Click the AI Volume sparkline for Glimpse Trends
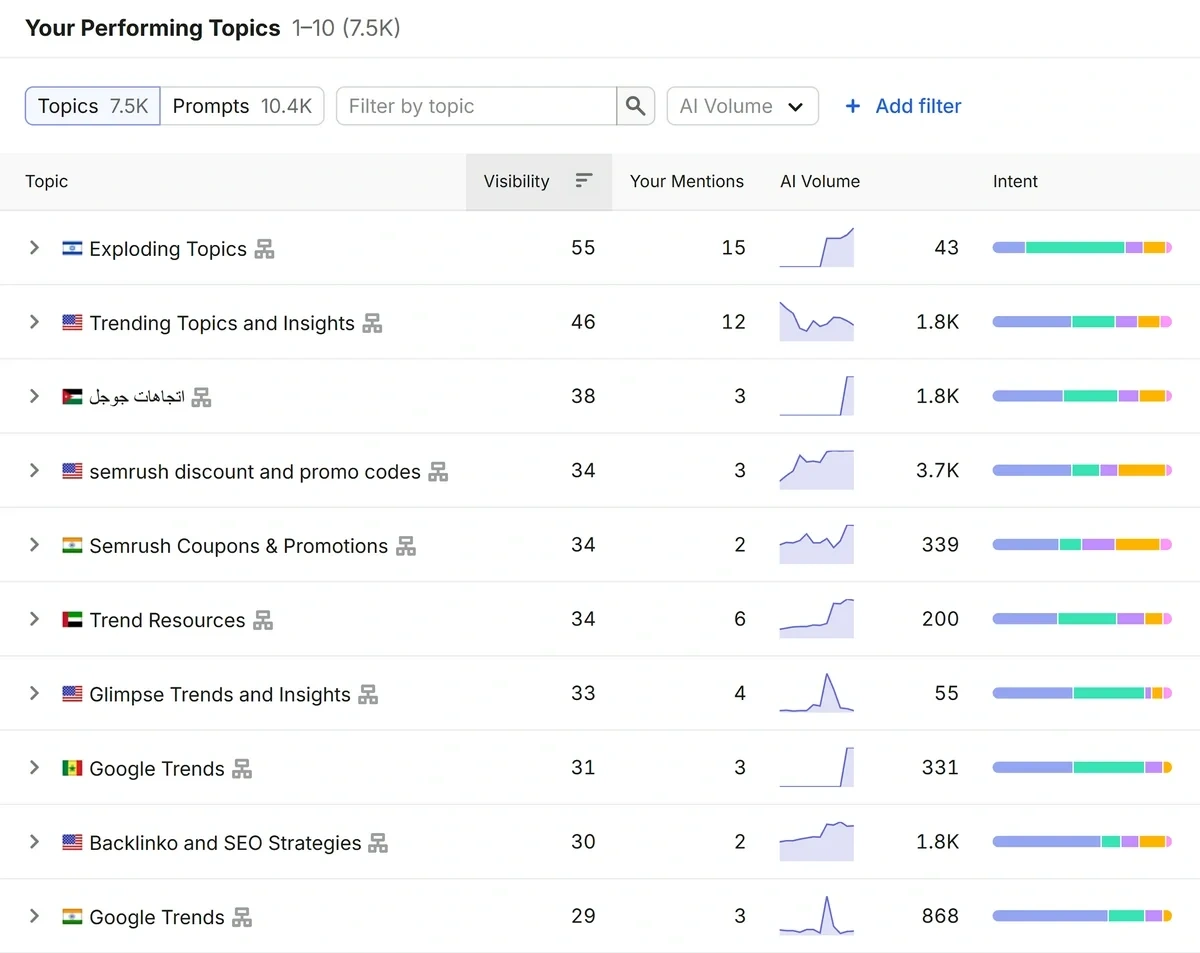This screenshot has width=1200, height=953. click(817, 692)
